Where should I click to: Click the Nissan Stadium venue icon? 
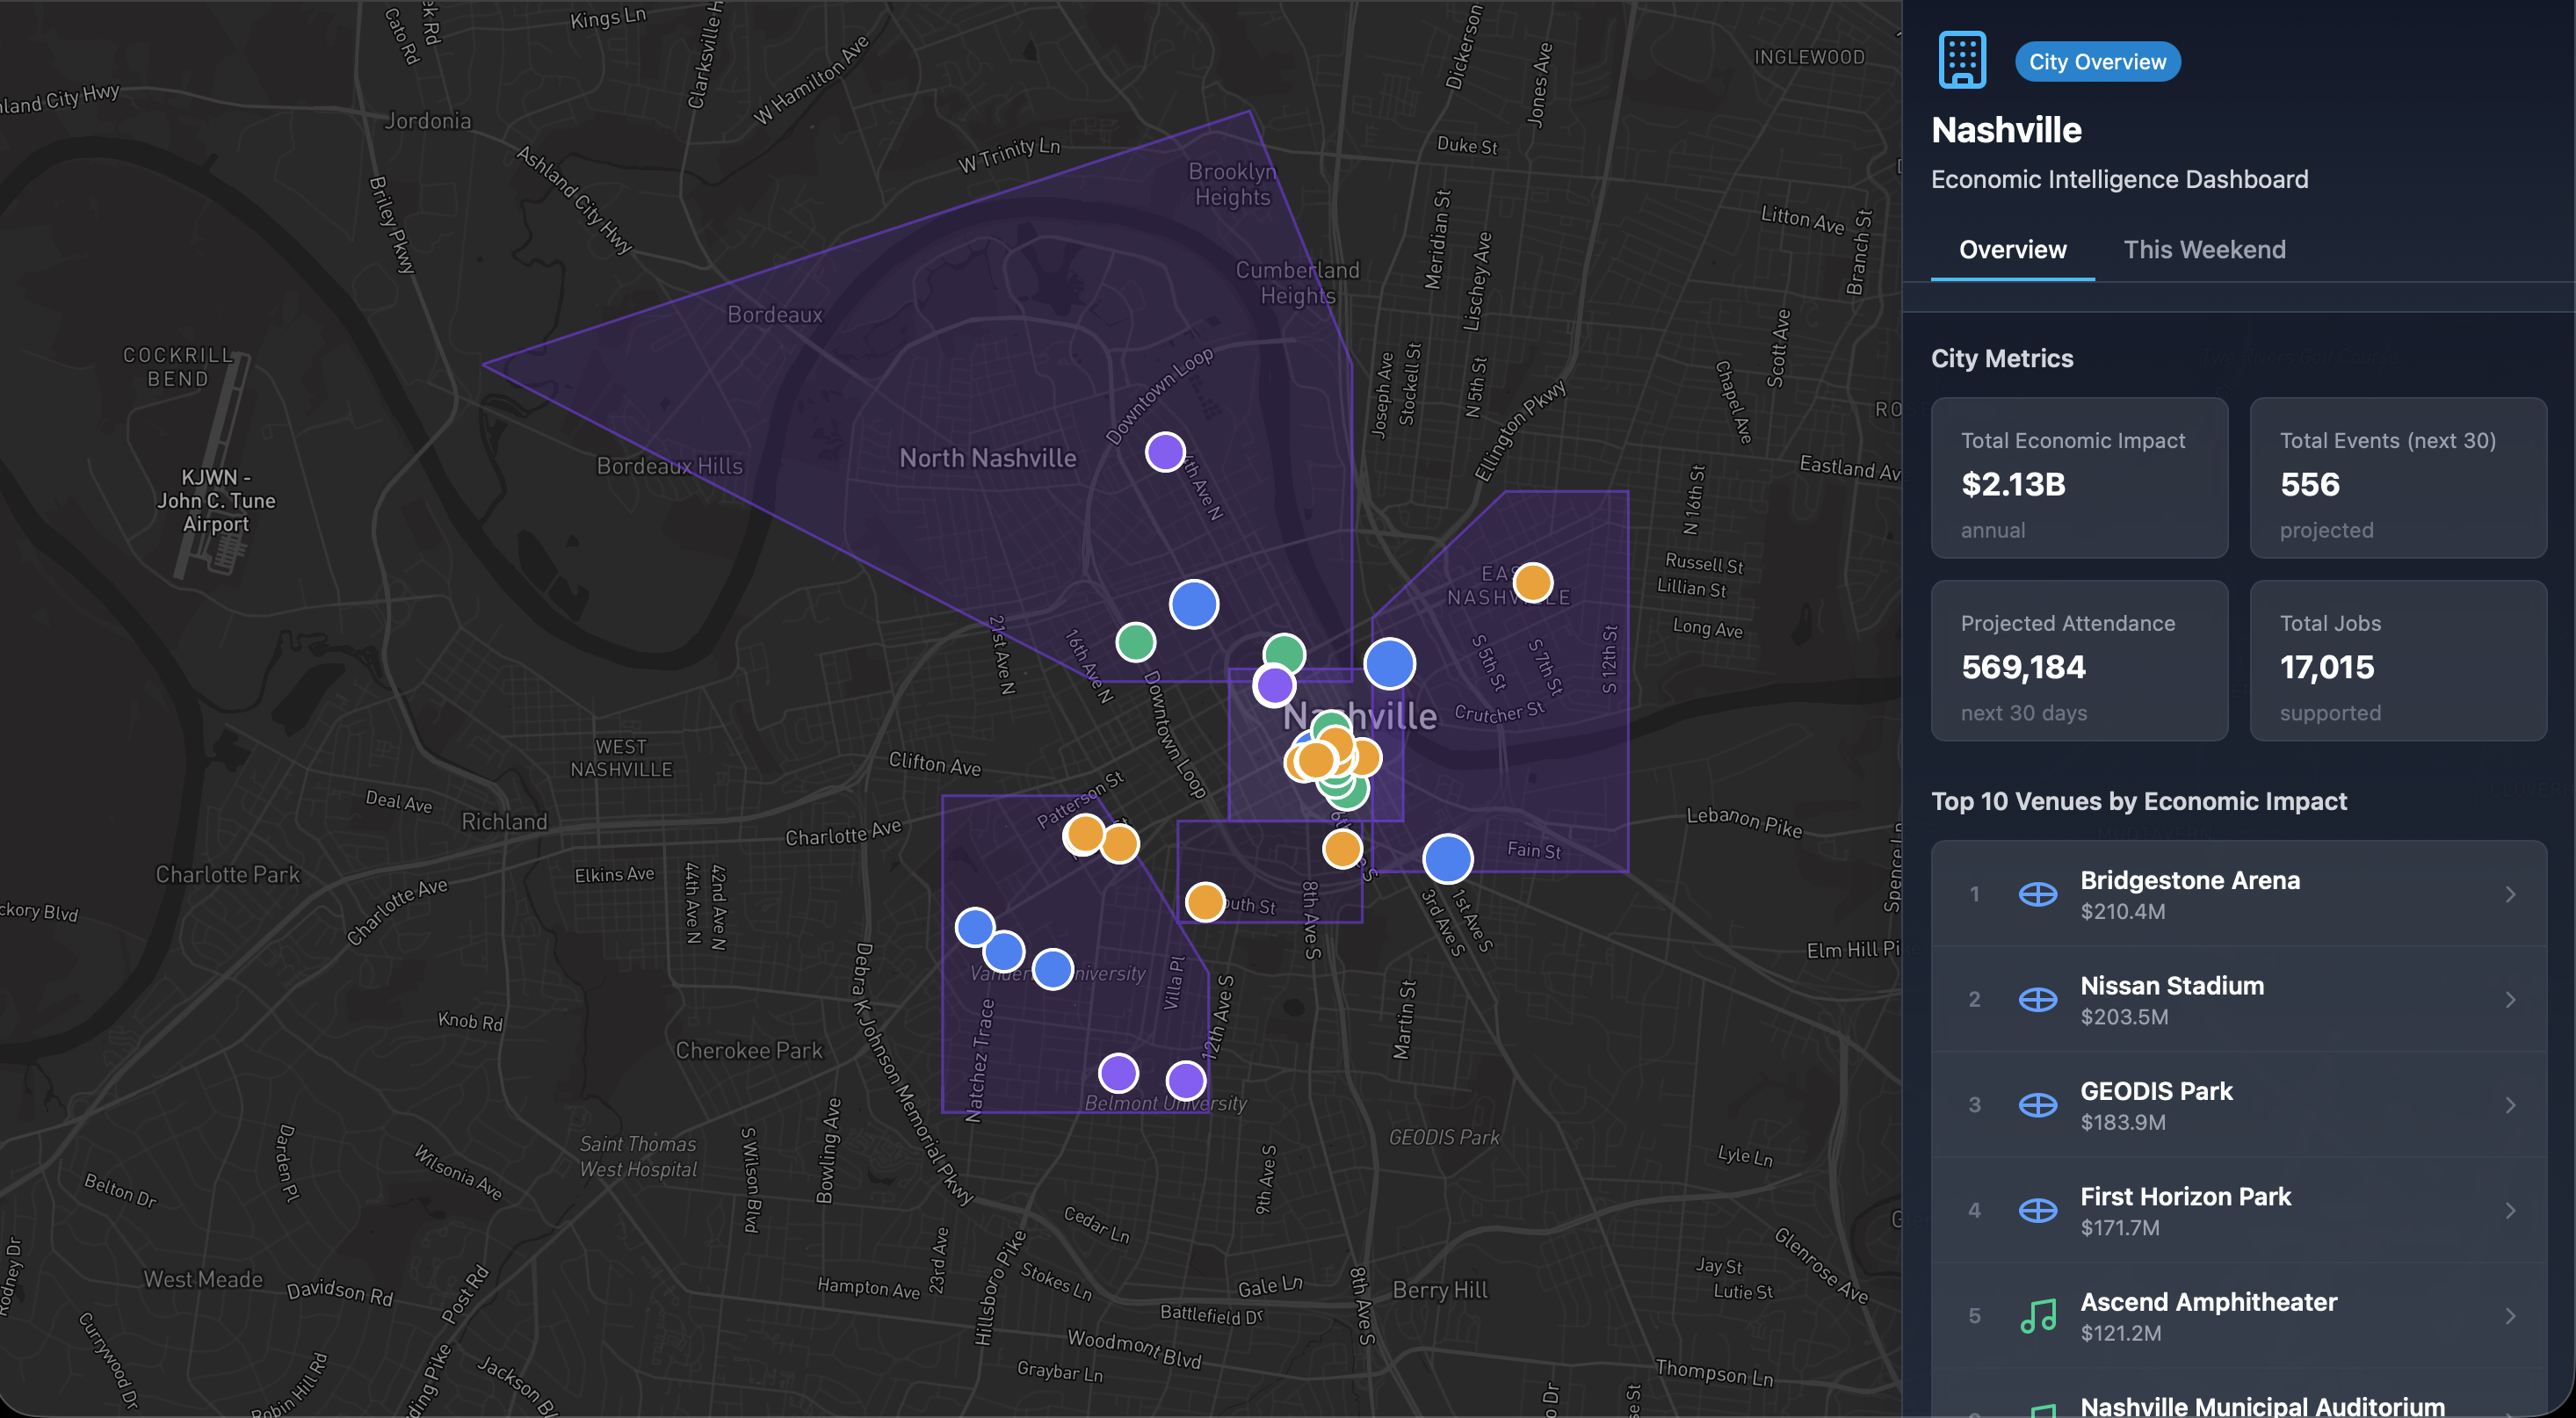pos(2037,1000)
